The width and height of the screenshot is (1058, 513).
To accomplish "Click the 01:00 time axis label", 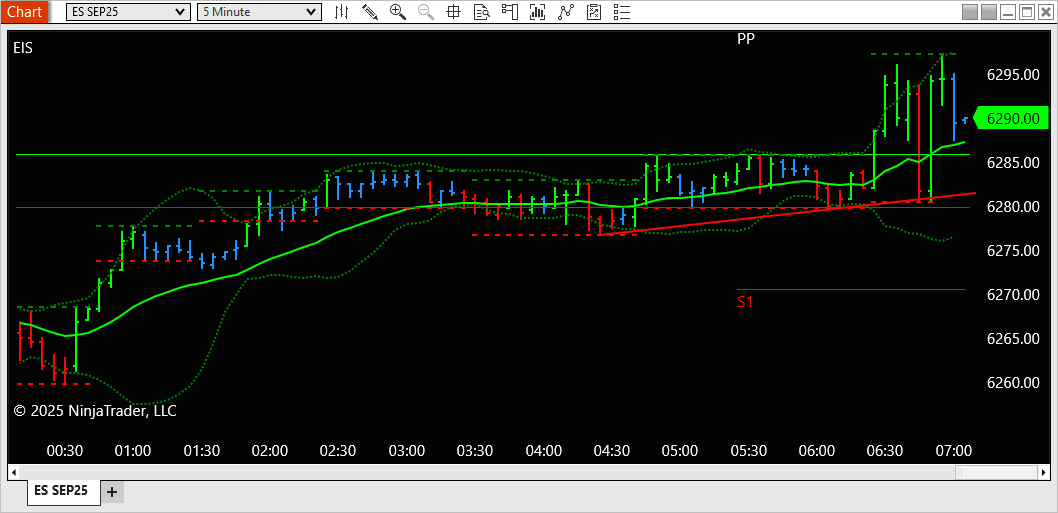I will (x=133, y=450).
